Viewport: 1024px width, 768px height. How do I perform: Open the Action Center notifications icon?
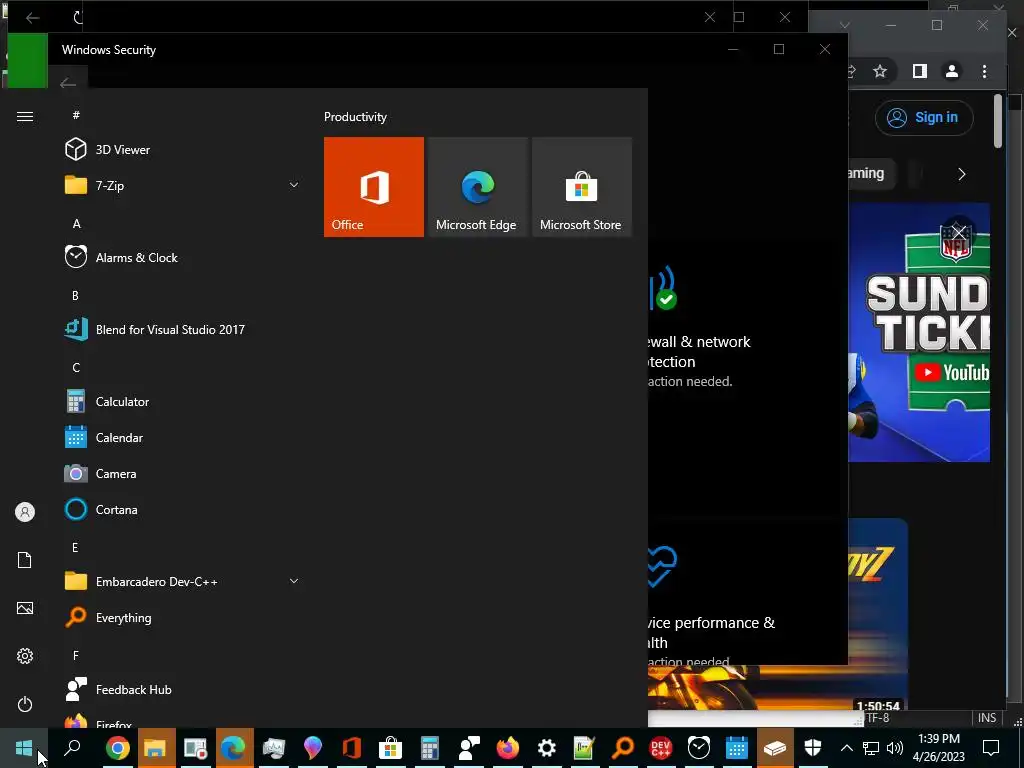click(x=991, y=748)
